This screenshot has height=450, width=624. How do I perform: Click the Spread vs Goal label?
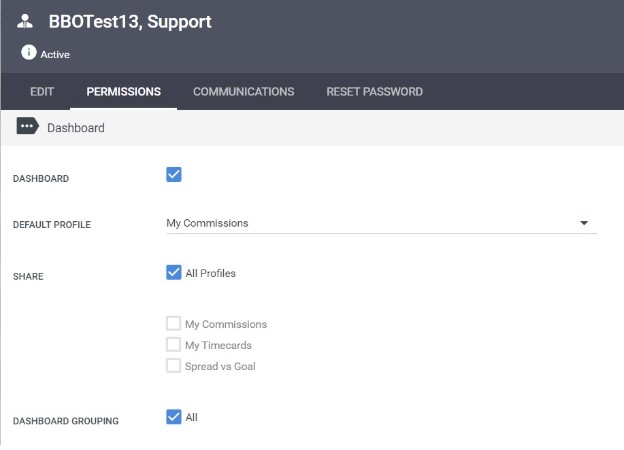(x=220, y=366)
